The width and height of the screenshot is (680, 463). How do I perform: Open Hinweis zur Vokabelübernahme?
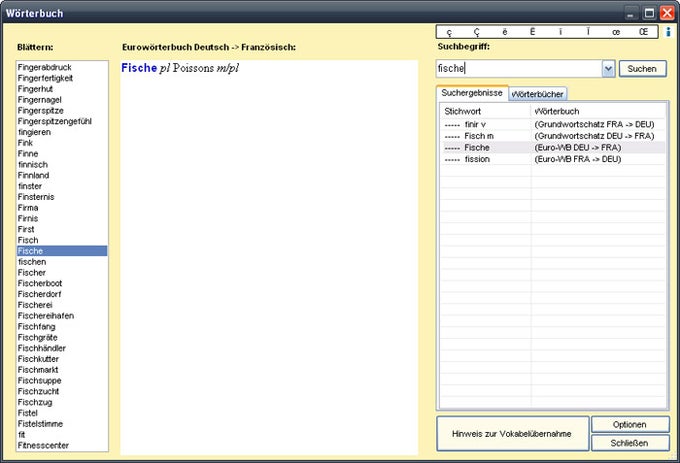(512, 434)
